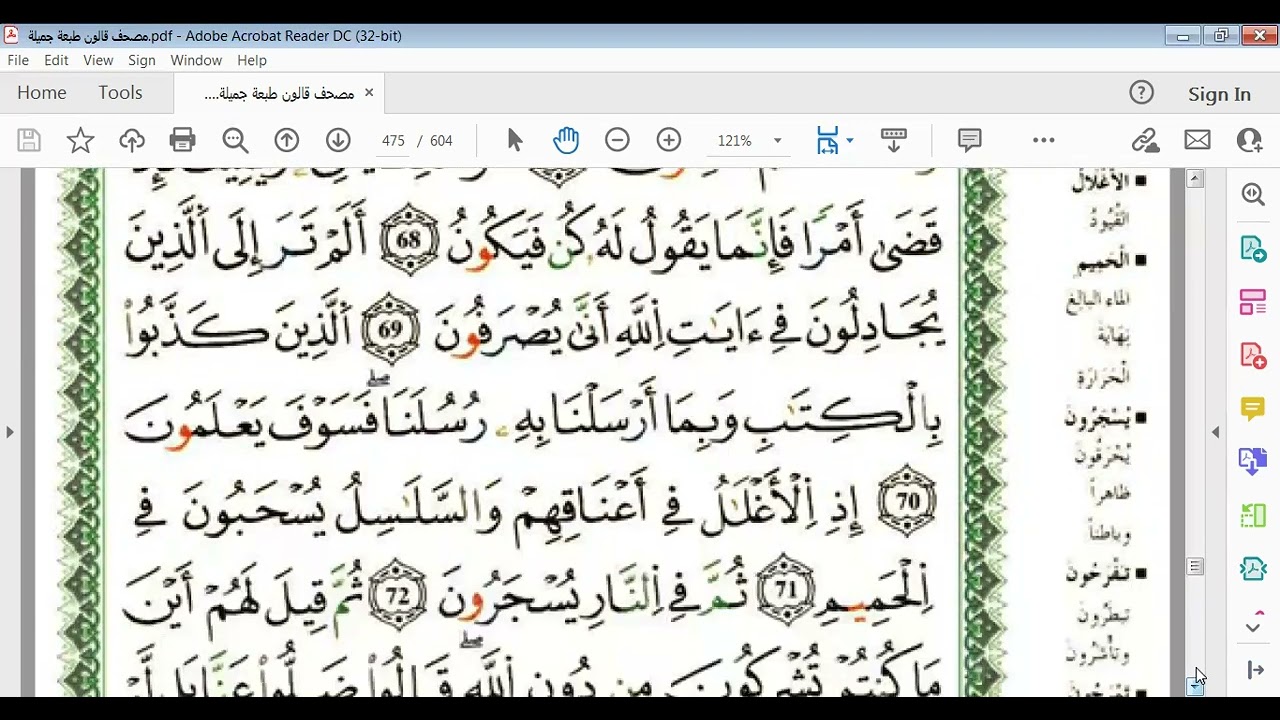Open the Edit menu
The width and height of the screenshot is (1280, 720).
(x=56, y=60)
